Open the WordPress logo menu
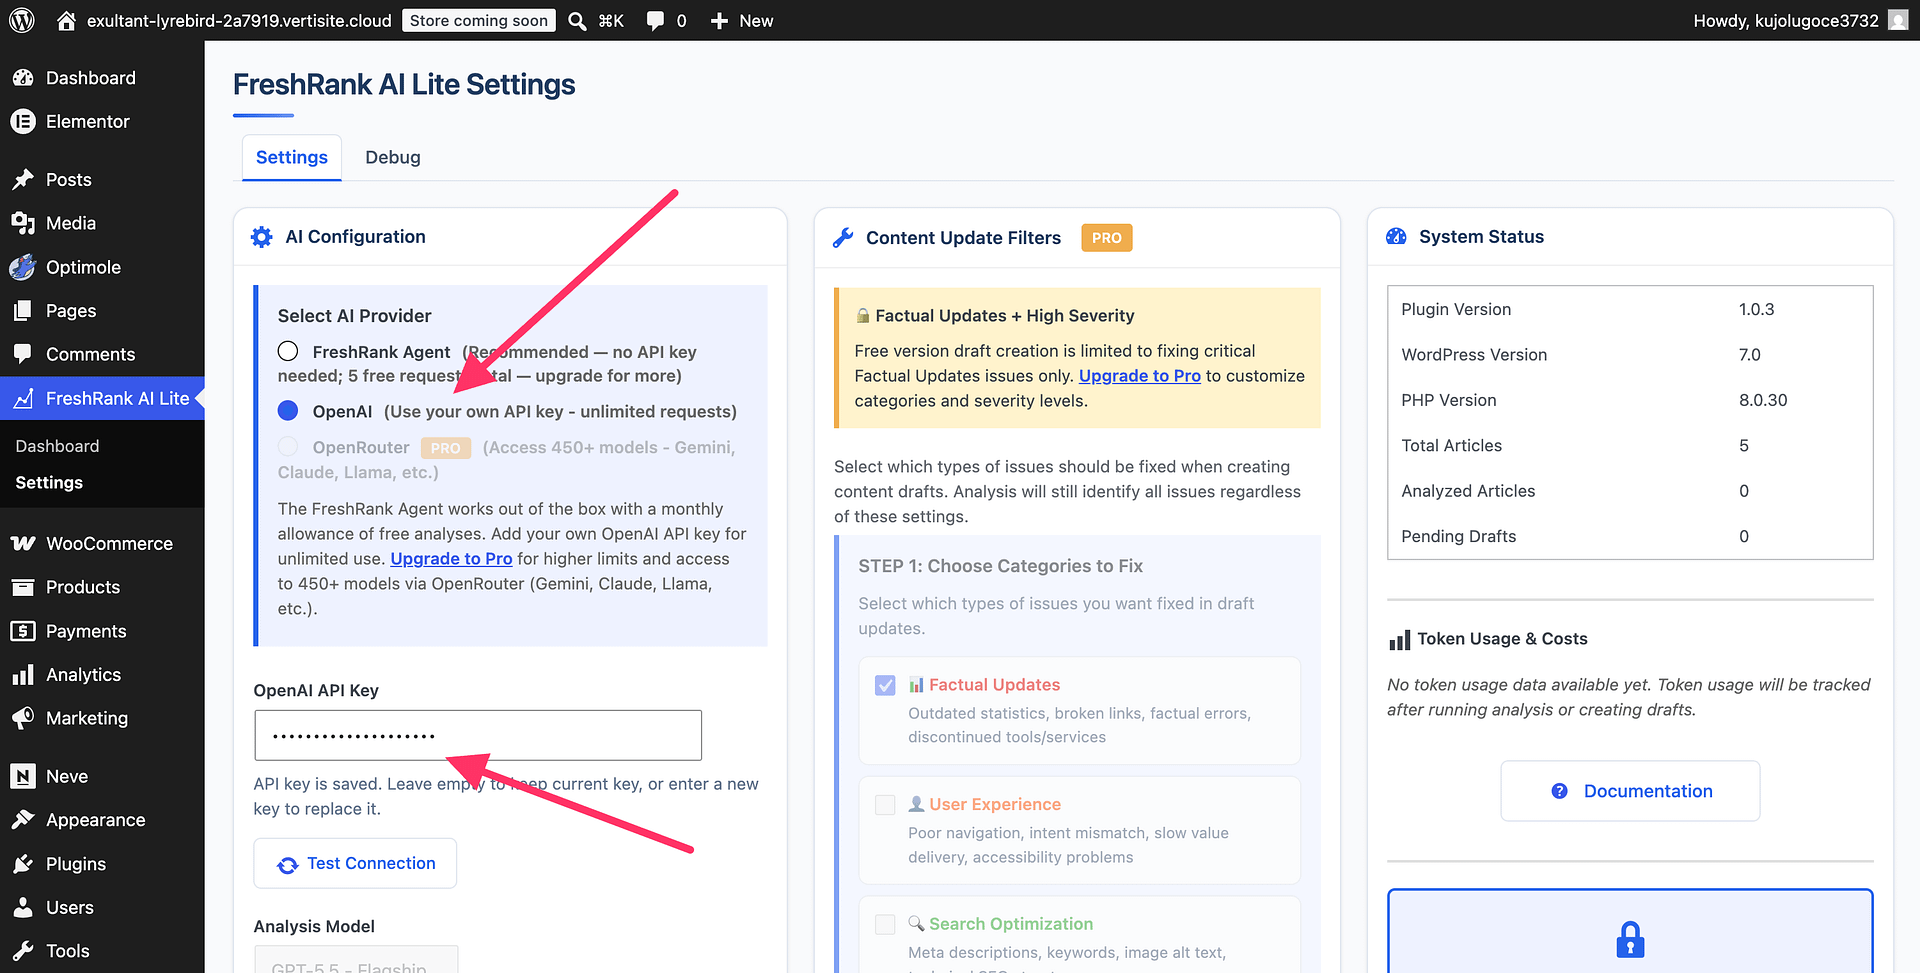Image resolution: width=1920 pixels, height=973 pixels. click(22, 20)
